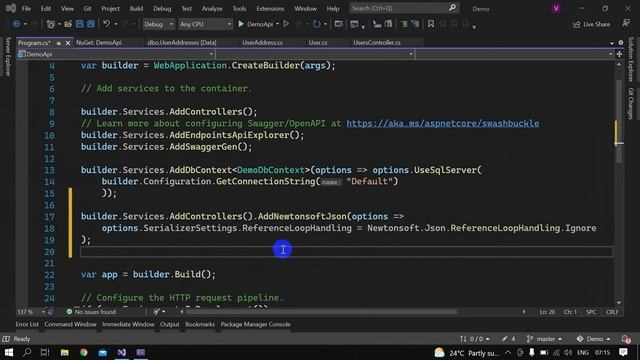640x360 pixels.
Task: Open the Tools menu
Action: click(239, 9)
